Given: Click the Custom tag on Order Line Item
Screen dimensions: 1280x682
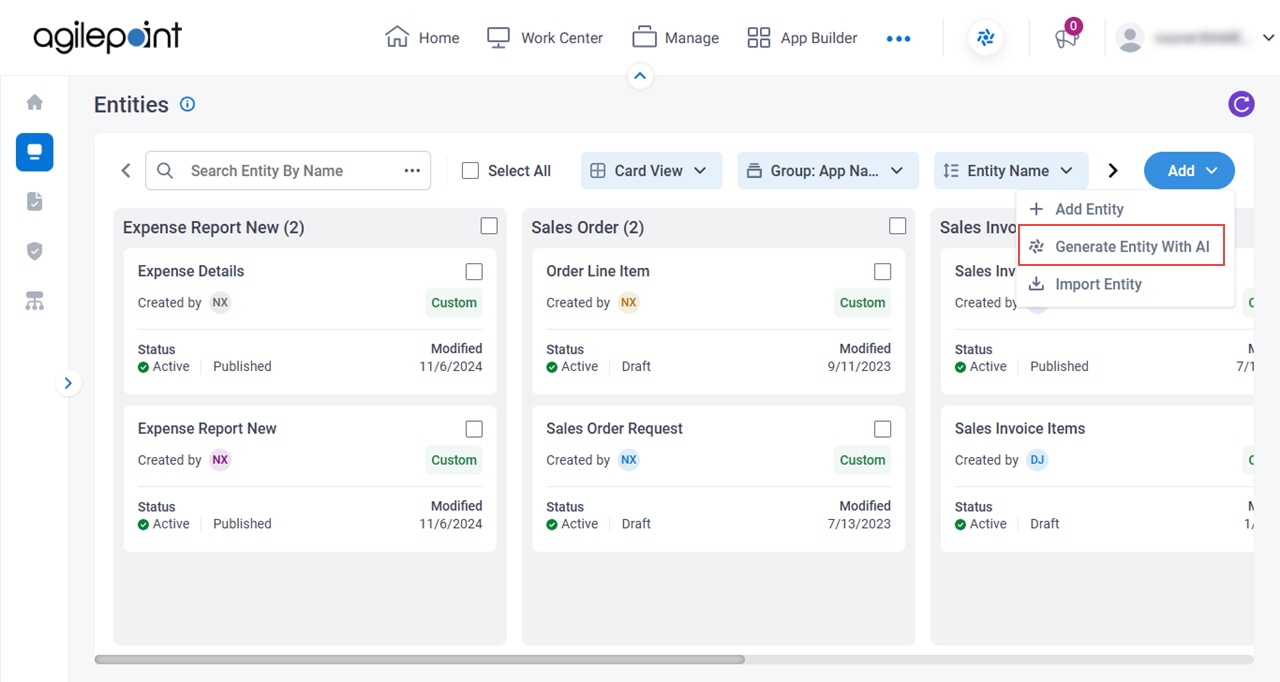Looking at the screenshot, I should (x=862, y=303).
